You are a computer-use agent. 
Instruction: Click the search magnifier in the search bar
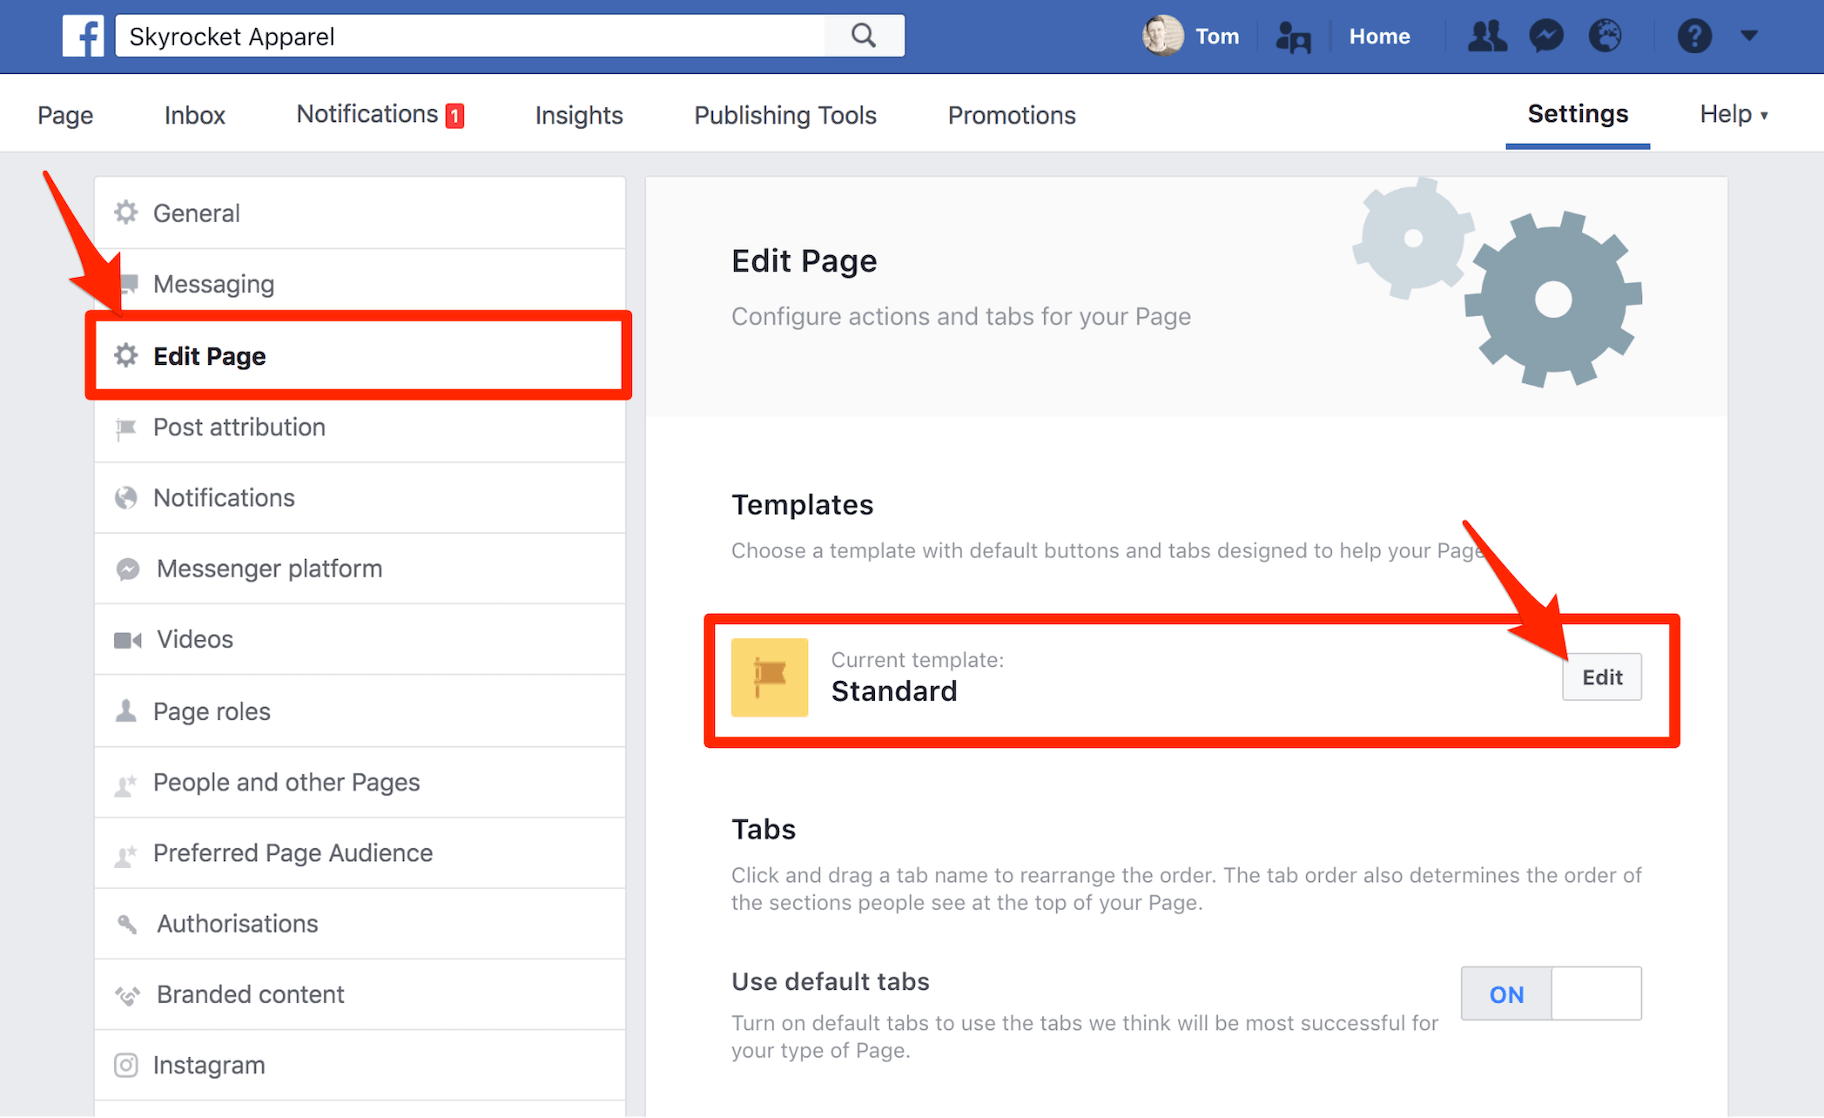point(864,35)
